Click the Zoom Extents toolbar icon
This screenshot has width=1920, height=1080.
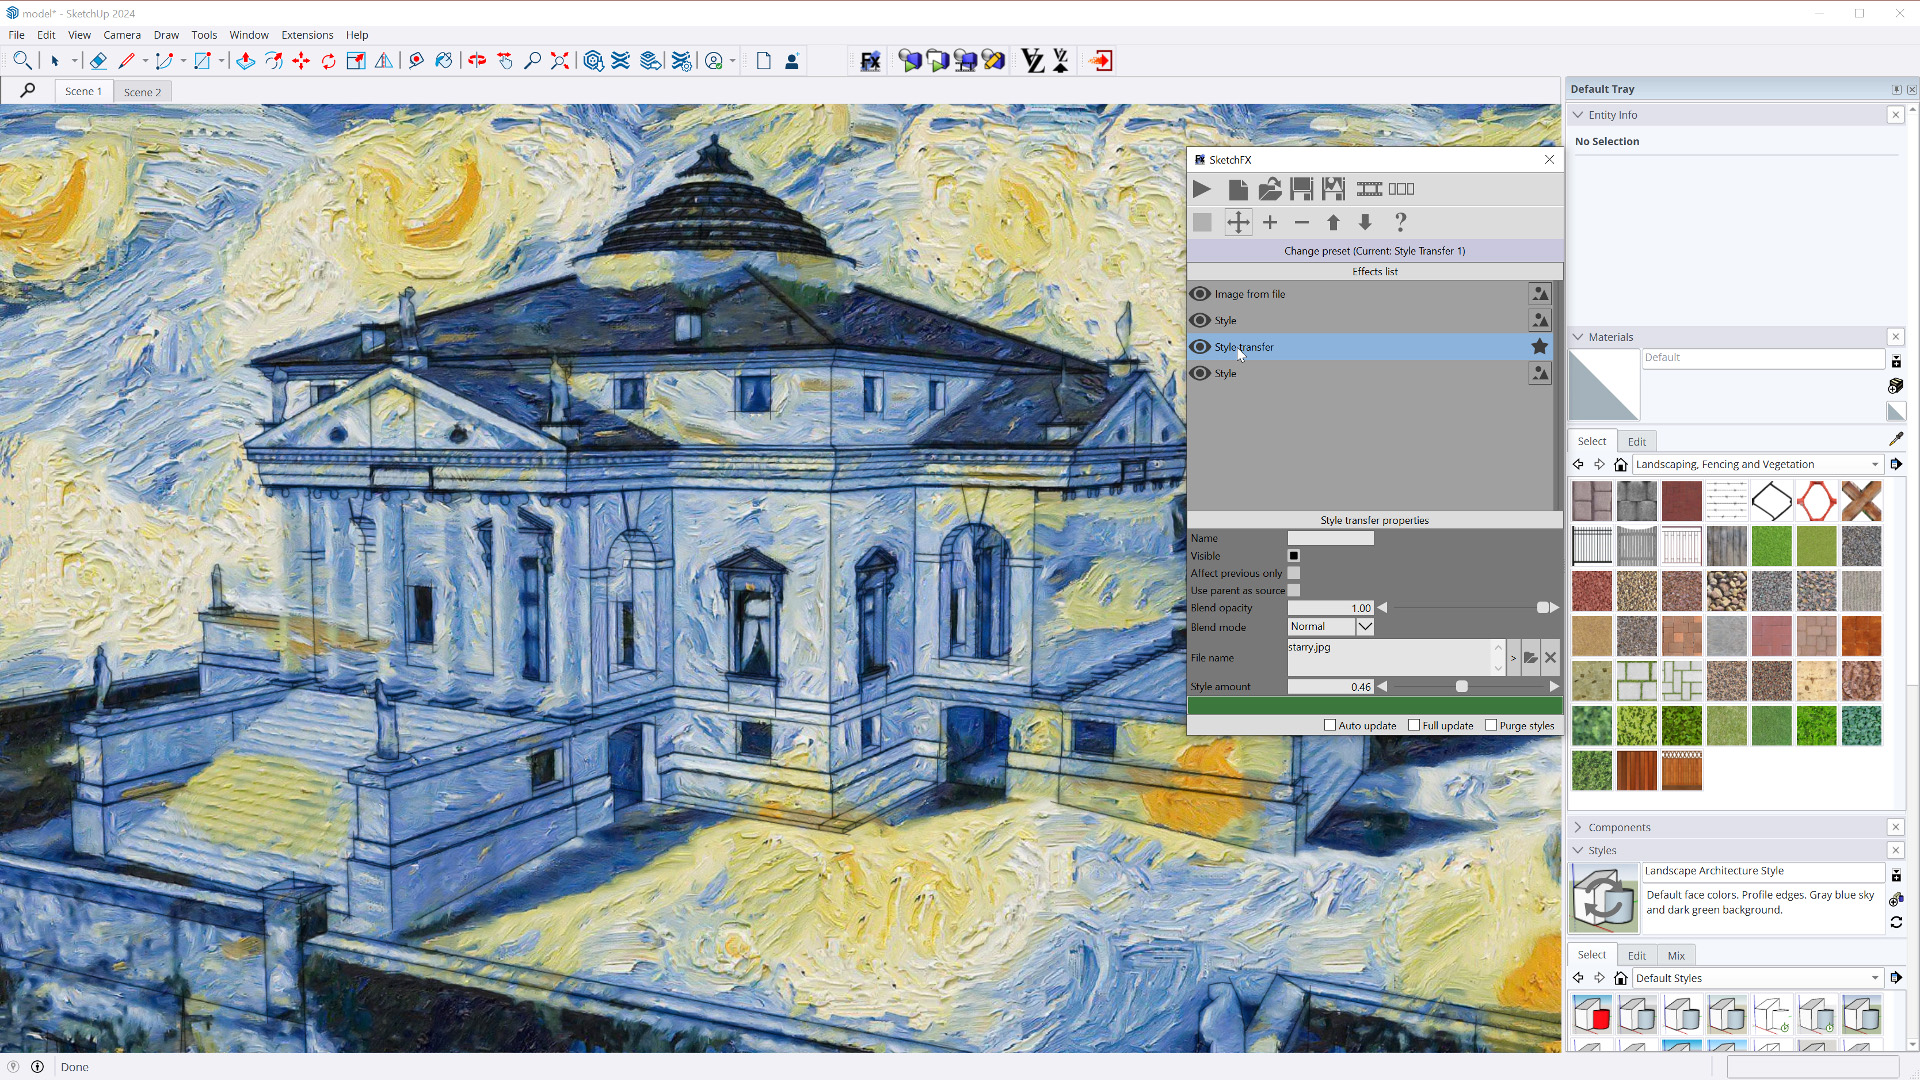click(x=560, y=61)
